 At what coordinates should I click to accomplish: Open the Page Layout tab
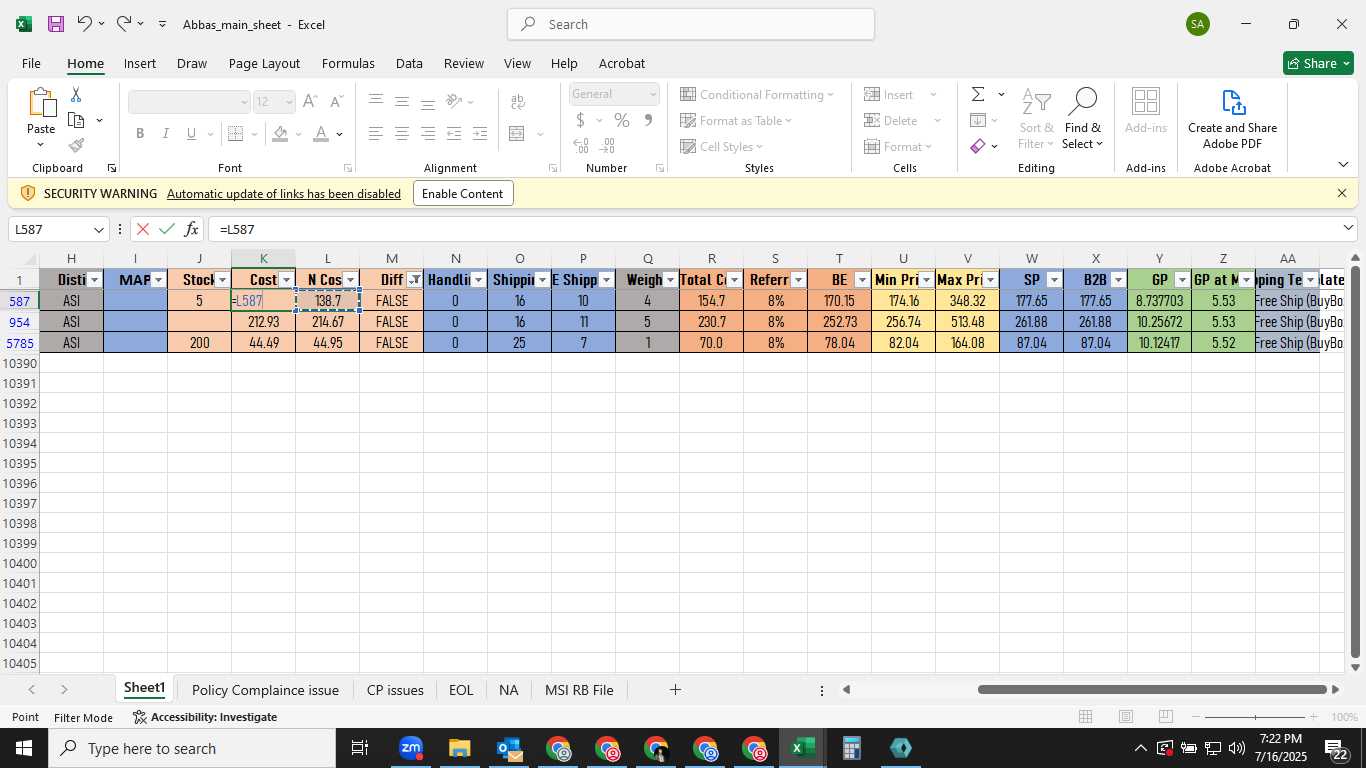point(264,63)
